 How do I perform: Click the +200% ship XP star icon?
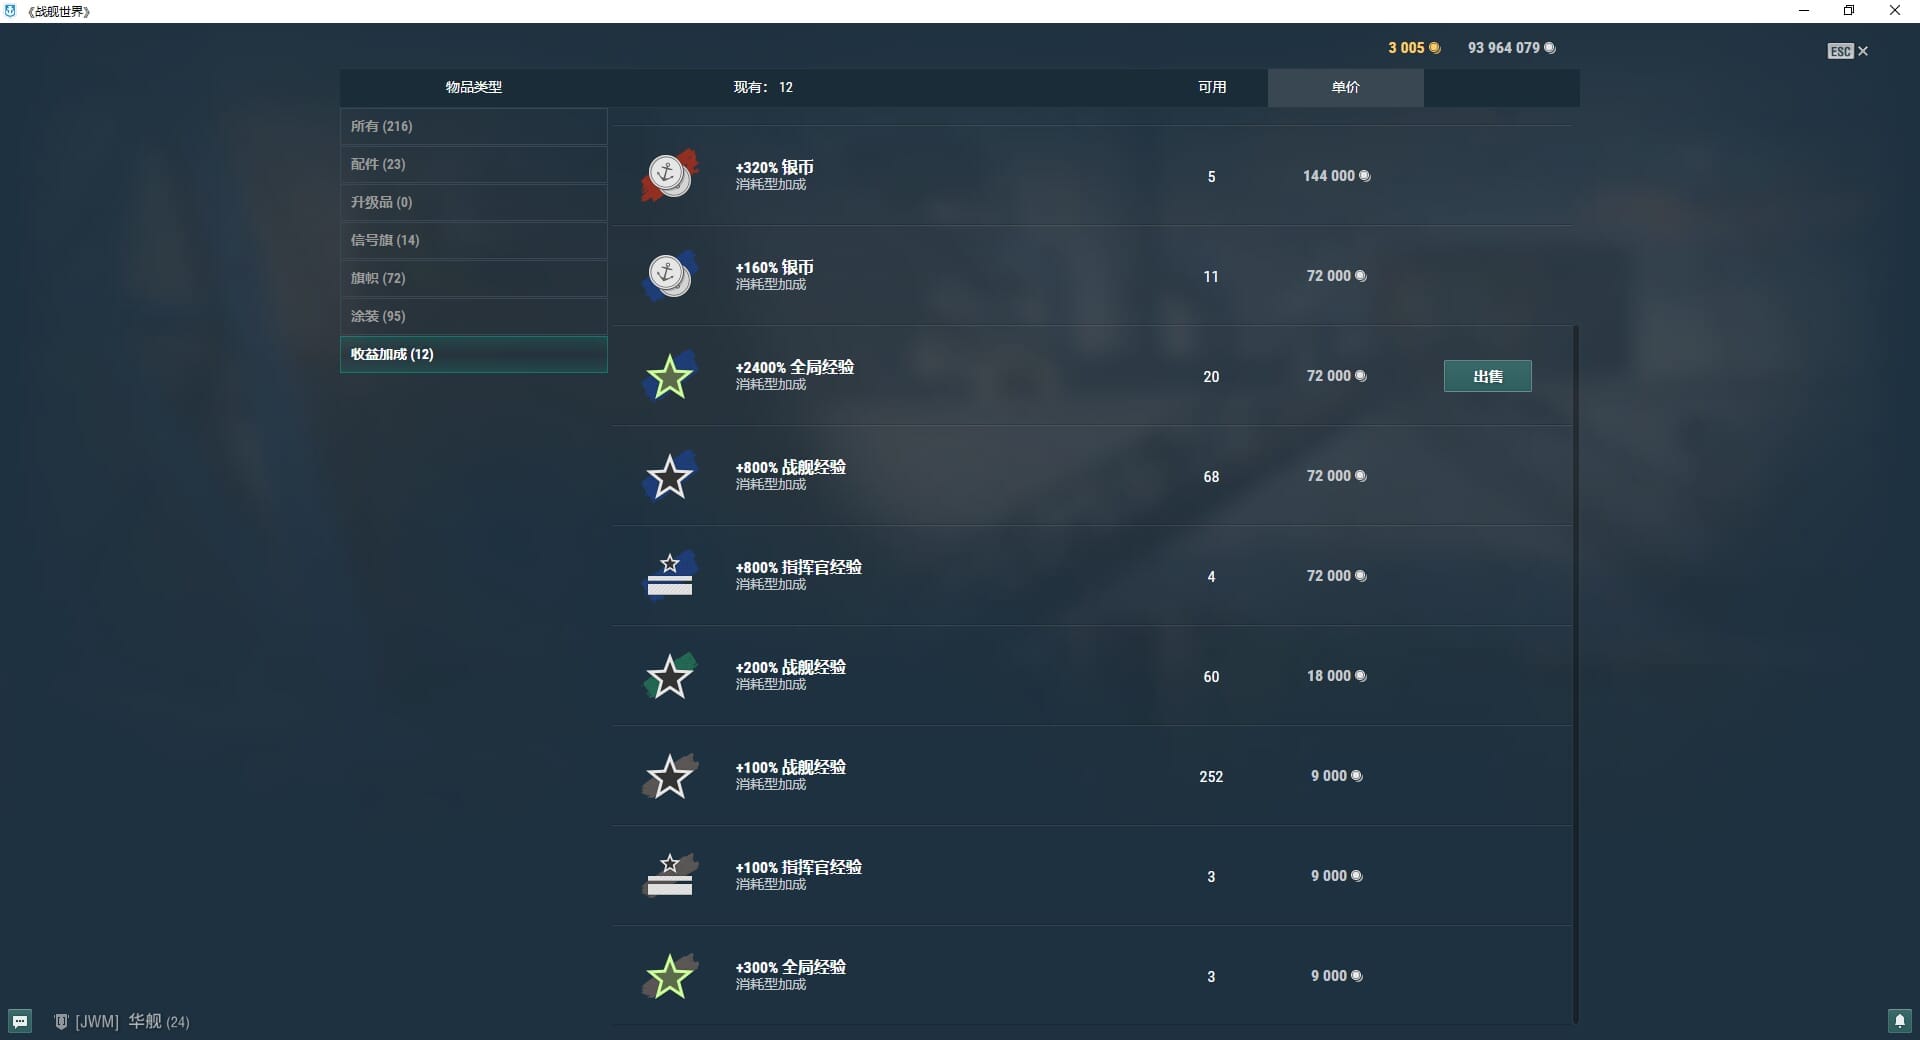pyautogui.click(x=669, y=676)
